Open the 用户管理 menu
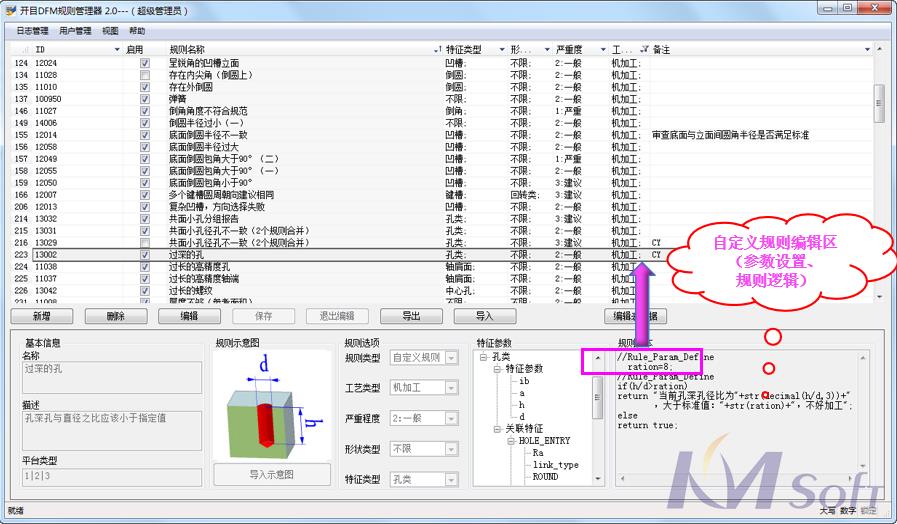Viewport: 897px width, 524px height. click(x=75, y=31)
